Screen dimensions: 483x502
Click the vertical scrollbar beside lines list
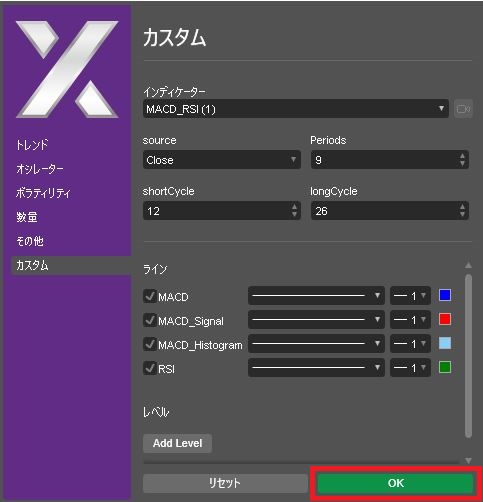coord(468,356)
